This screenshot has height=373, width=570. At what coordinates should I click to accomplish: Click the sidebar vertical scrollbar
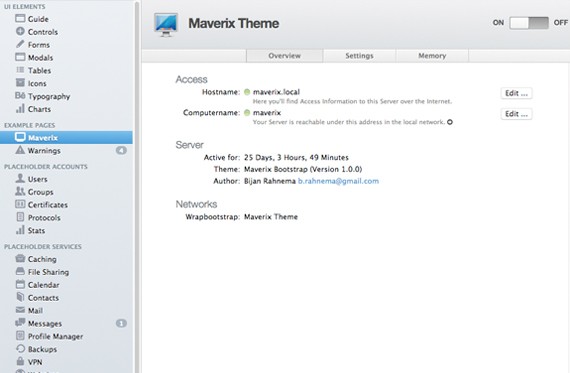click(x=137, y=186)
